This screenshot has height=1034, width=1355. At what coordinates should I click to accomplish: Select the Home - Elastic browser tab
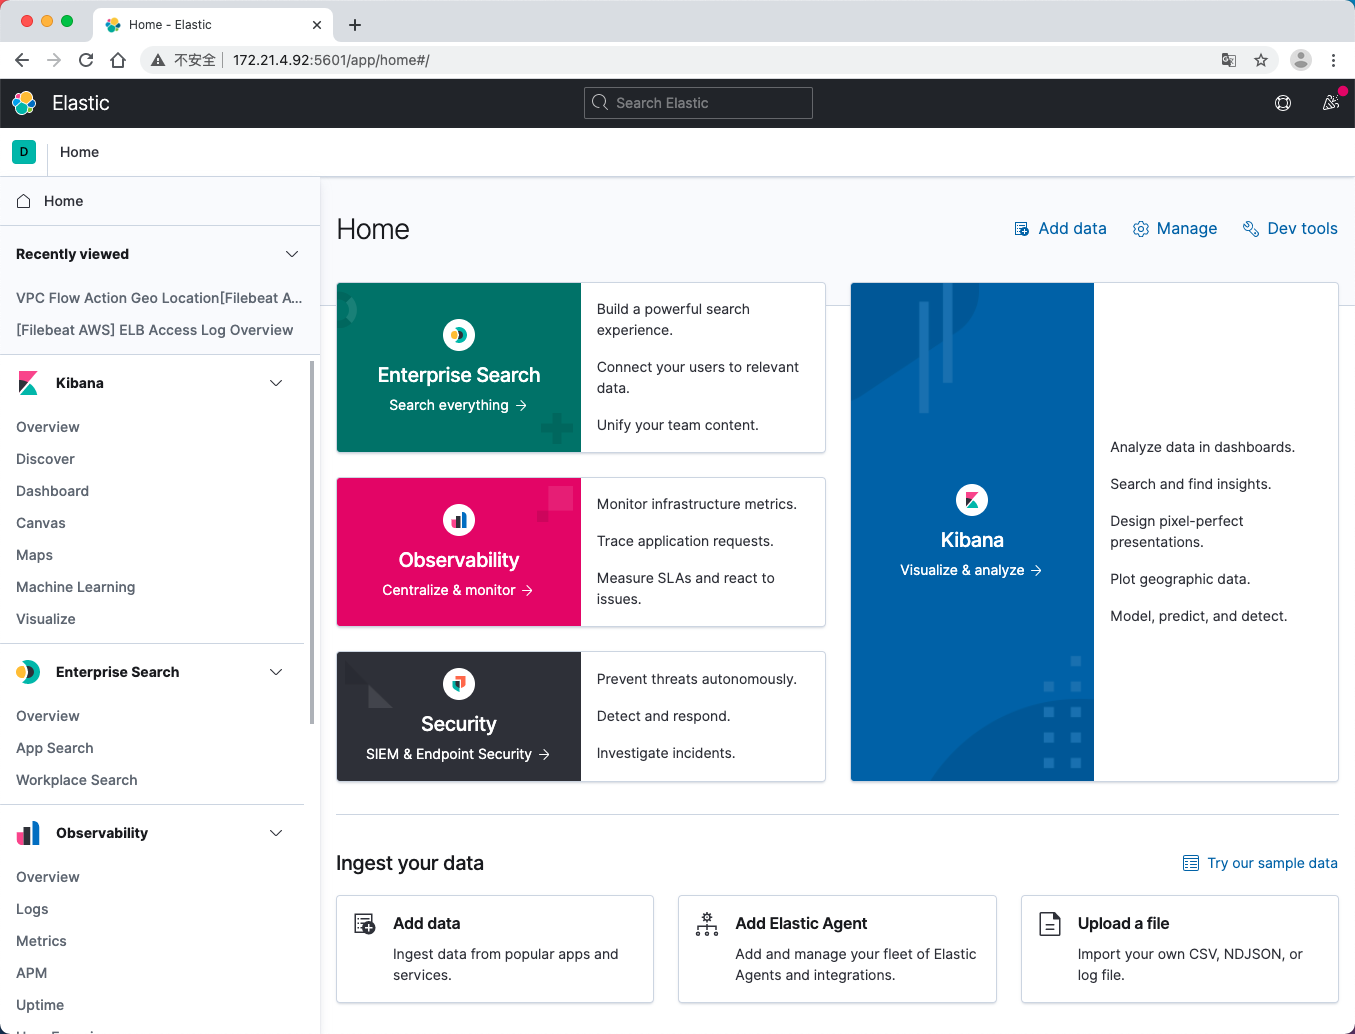(x=213, y=25)
